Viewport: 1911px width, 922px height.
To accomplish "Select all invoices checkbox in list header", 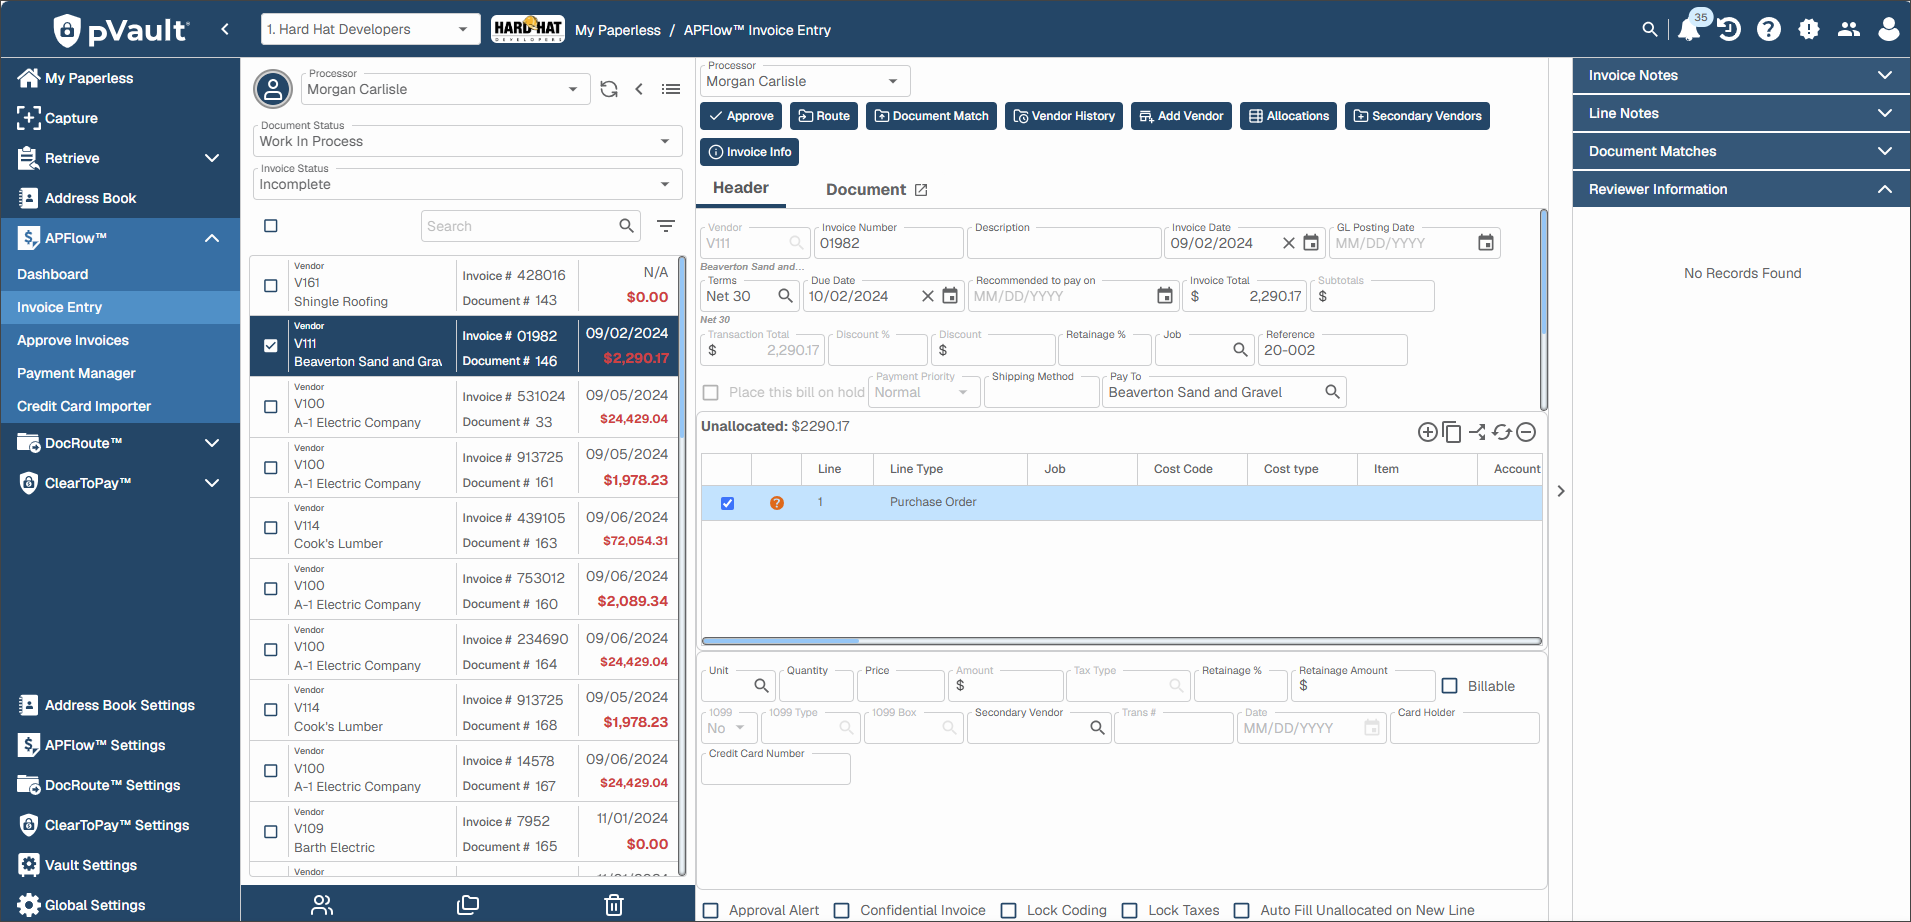I will (271, 226).
